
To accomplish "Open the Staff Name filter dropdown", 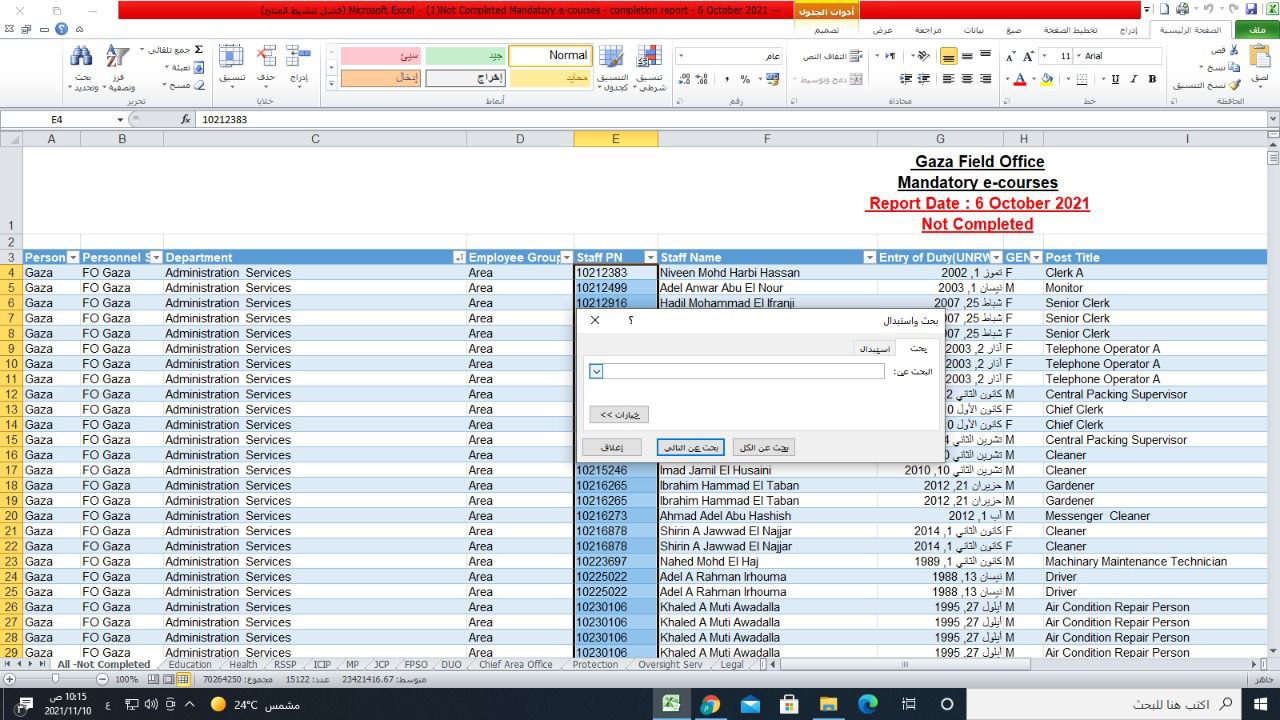I will pos(869,258).
